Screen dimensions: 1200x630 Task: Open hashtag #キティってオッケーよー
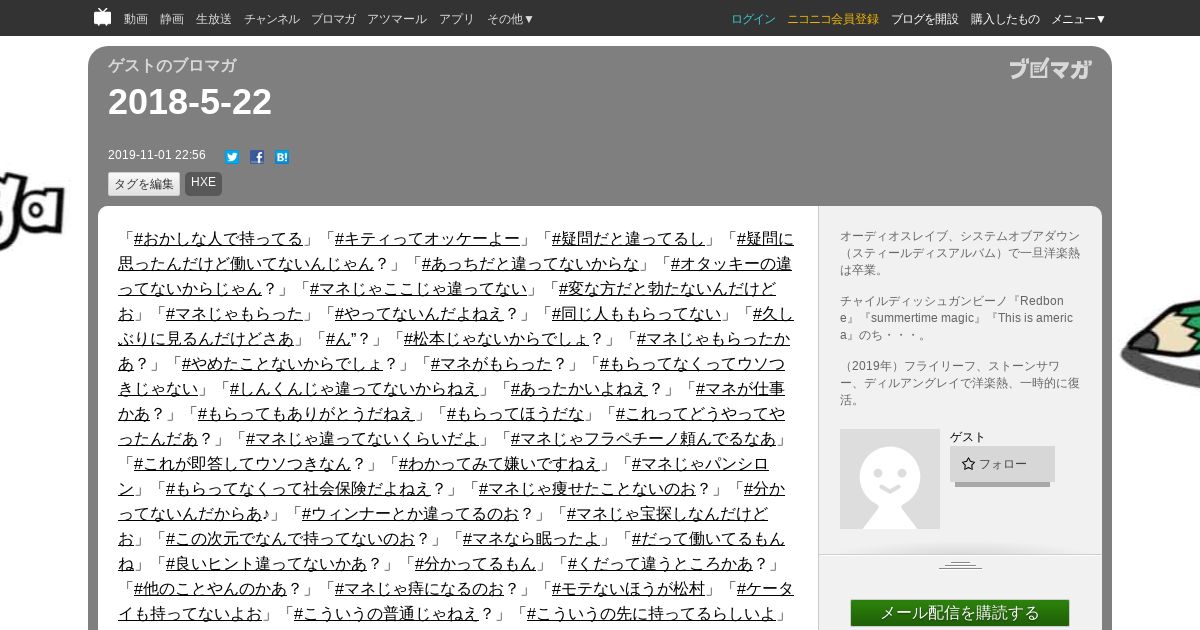coord(427,238)
